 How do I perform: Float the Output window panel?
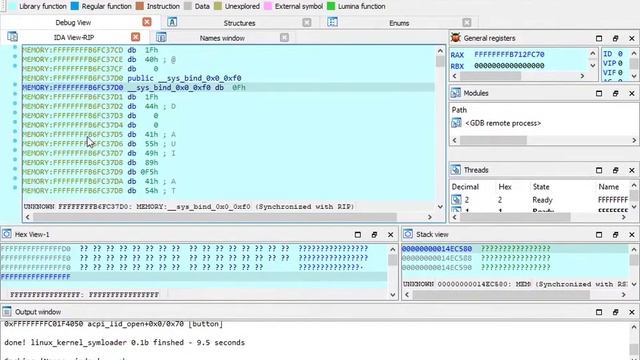pyautogui.click(x=616, y=312)
